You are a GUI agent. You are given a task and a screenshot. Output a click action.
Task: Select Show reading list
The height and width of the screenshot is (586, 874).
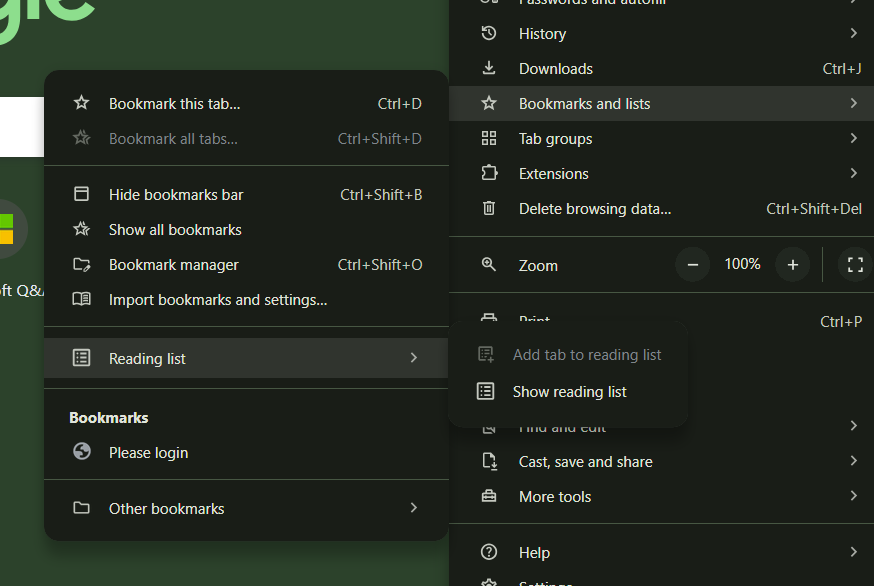(x=567, y=391)
